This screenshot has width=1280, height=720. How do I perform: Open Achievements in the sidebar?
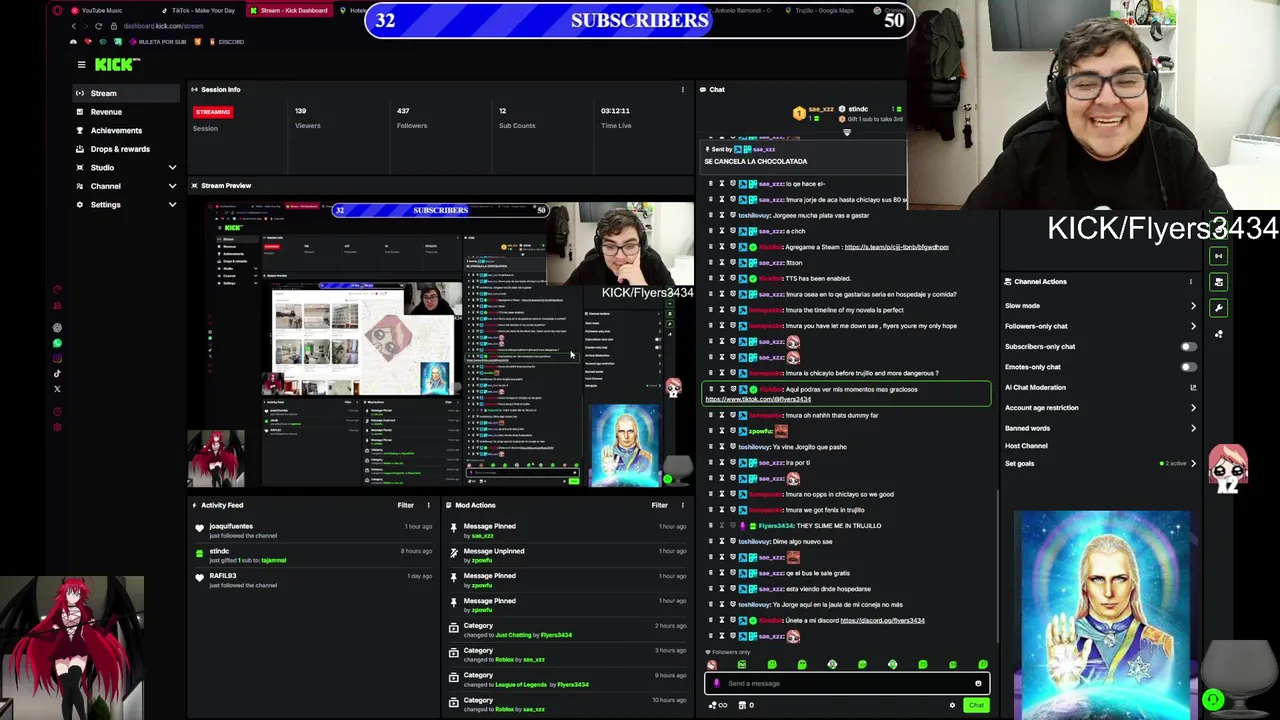(x=126, y=130)
